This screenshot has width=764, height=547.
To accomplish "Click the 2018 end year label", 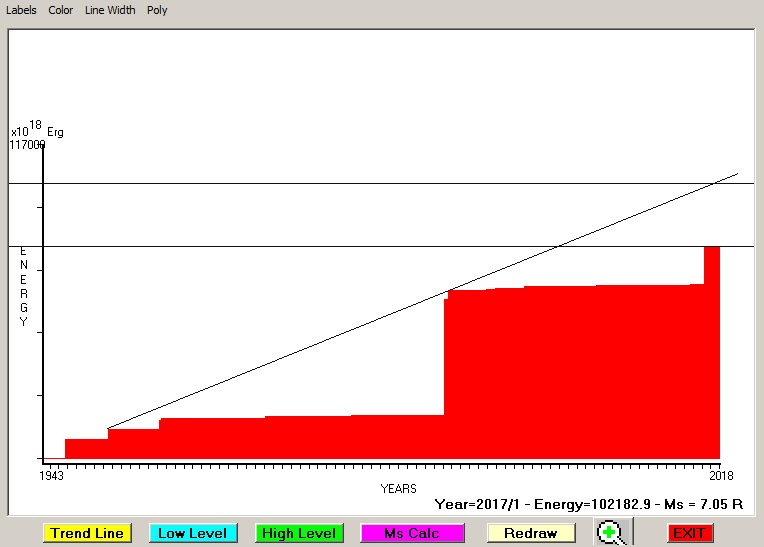I will pyautogui.click(x=722, y=475).
